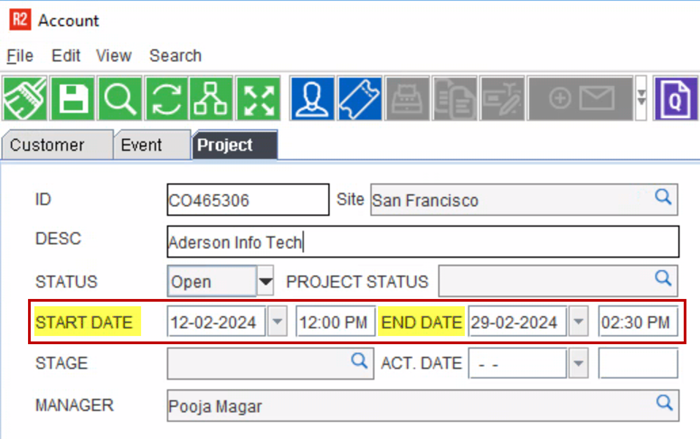700x439 pixels.
Task: Open the STATUS dropdown showing Open
Action: tap(265, 282)
